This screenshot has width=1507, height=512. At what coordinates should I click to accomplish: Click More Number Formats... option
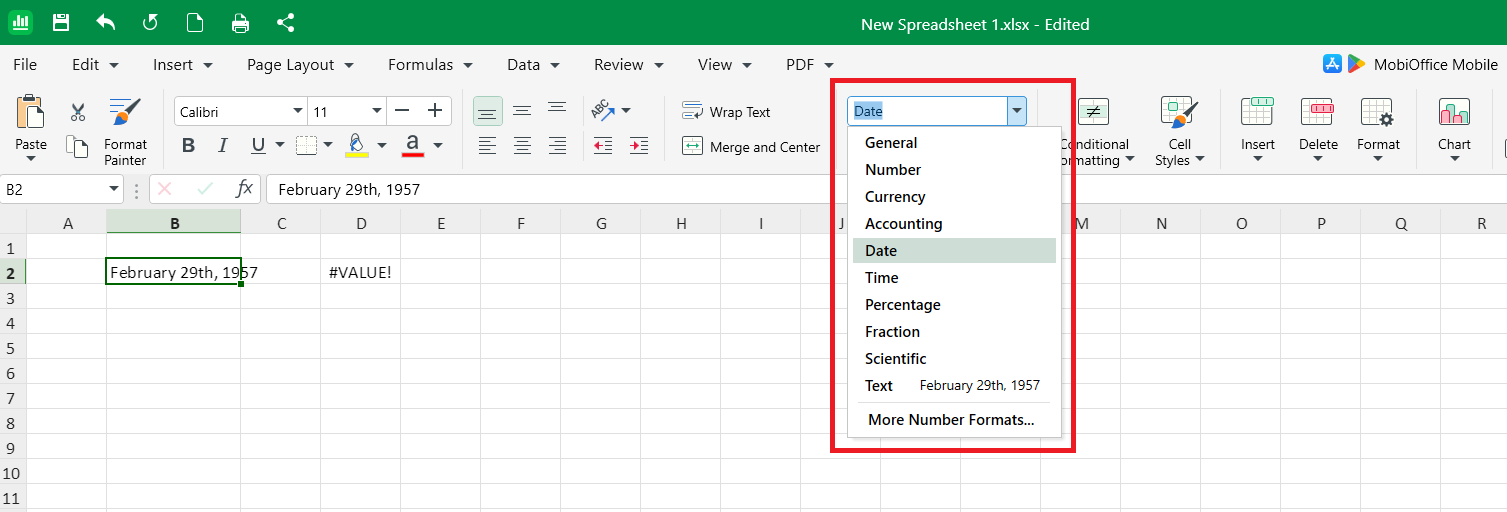tap(950, 420)
